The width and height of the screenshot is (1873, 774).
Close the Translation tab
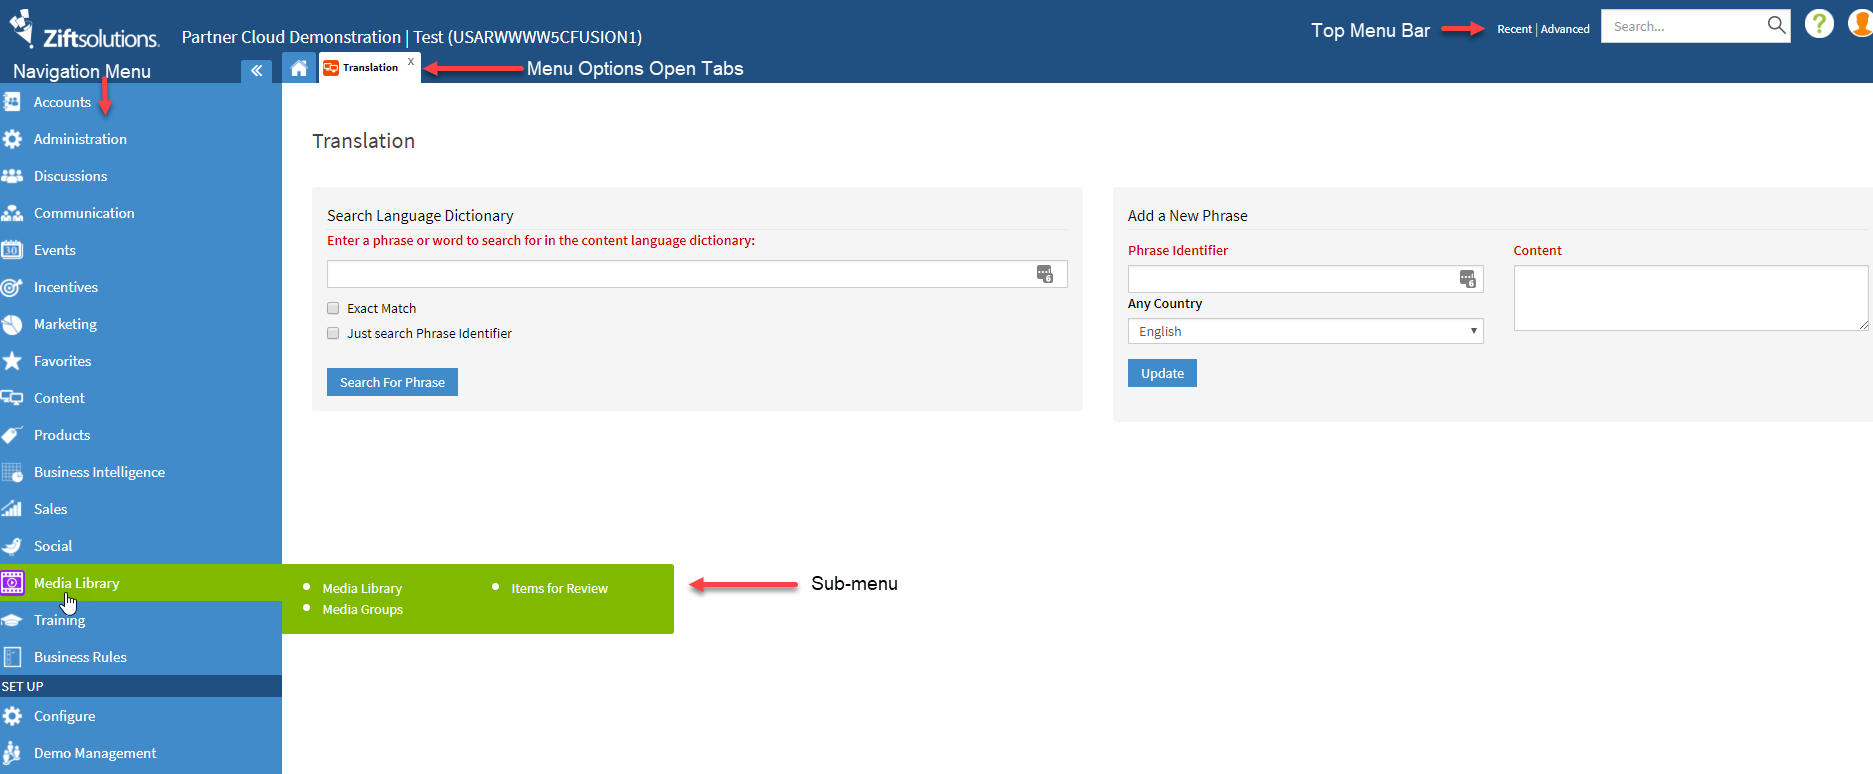tap(410, 62)
